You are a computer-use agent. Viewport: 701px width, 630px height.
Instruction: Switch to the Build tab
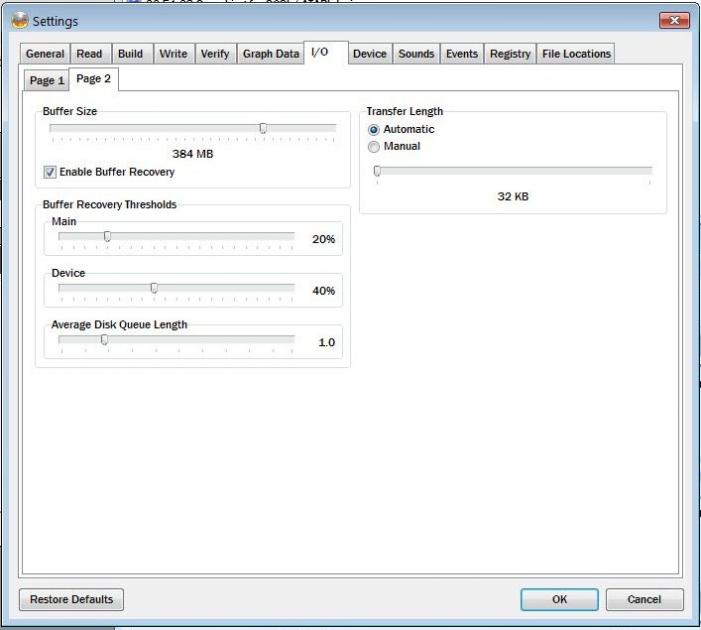click(131, 54)
